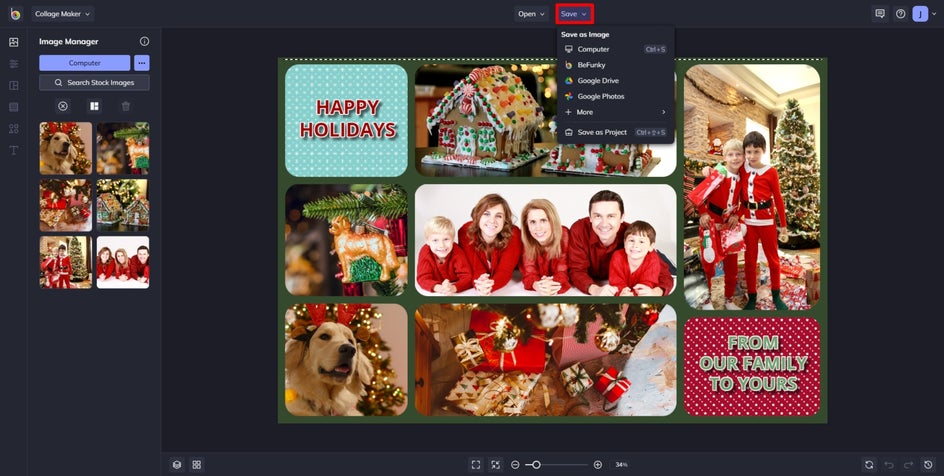Click the family portrait collage cell
This screenshot has height=476, width=944.
[545, 240]
